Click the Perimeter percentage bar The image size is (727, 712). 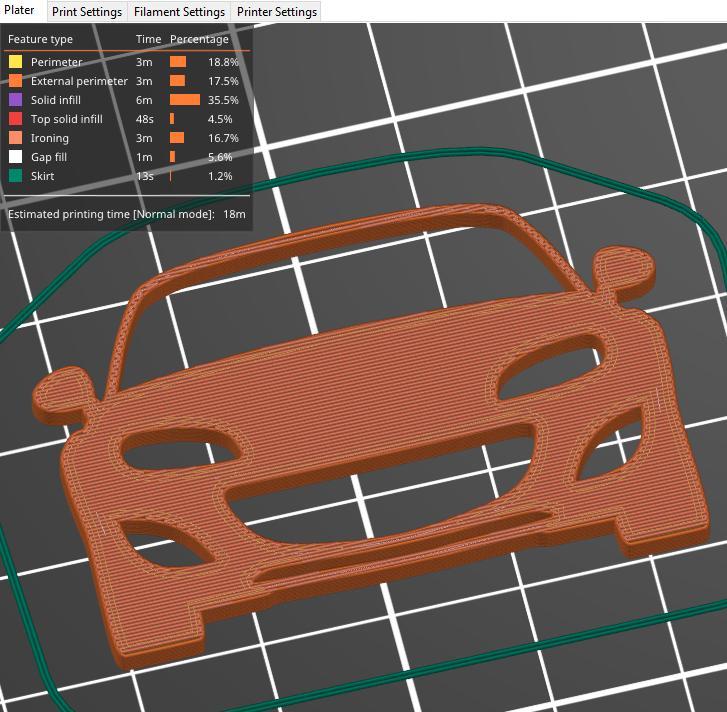click(x=178, y=62)
